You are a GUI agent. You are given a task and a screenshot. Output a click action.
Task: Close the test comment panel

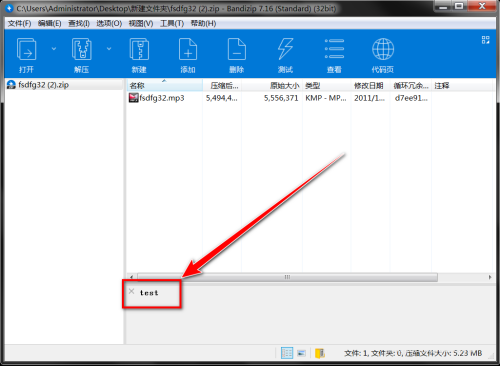[131, 291]
